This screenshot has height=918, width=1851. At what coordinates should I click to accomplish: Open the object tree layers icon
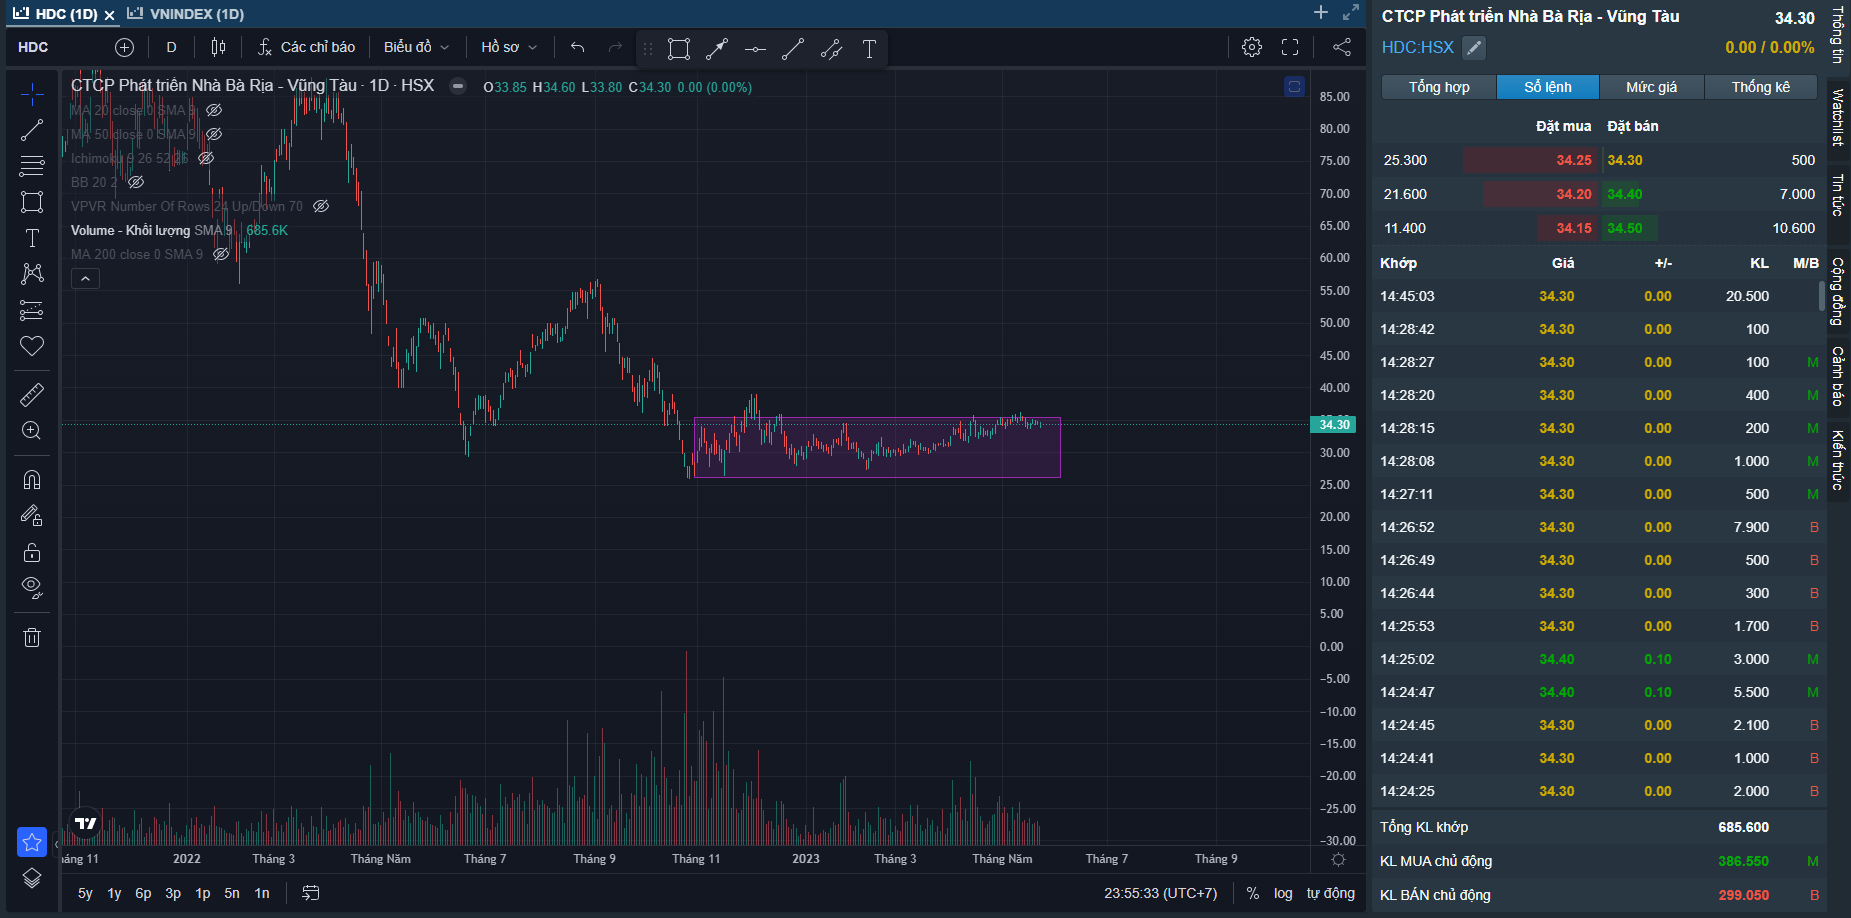[x=32, y=878]
